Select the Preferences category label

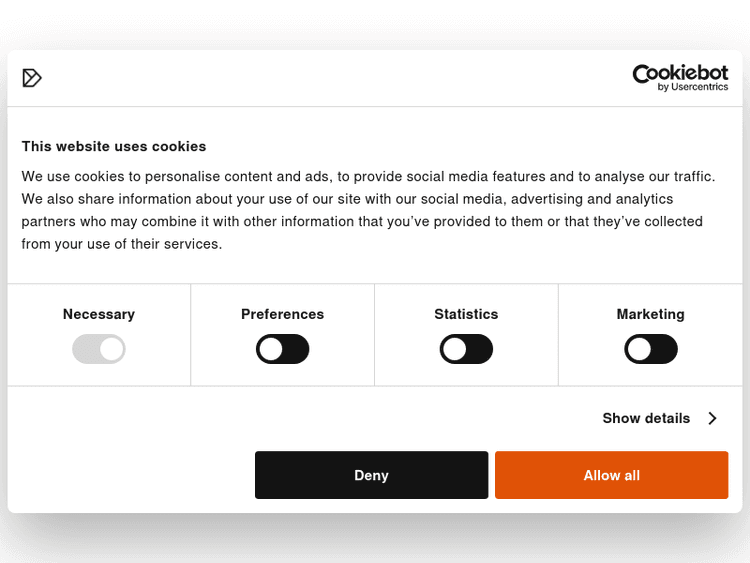[283, 314]
